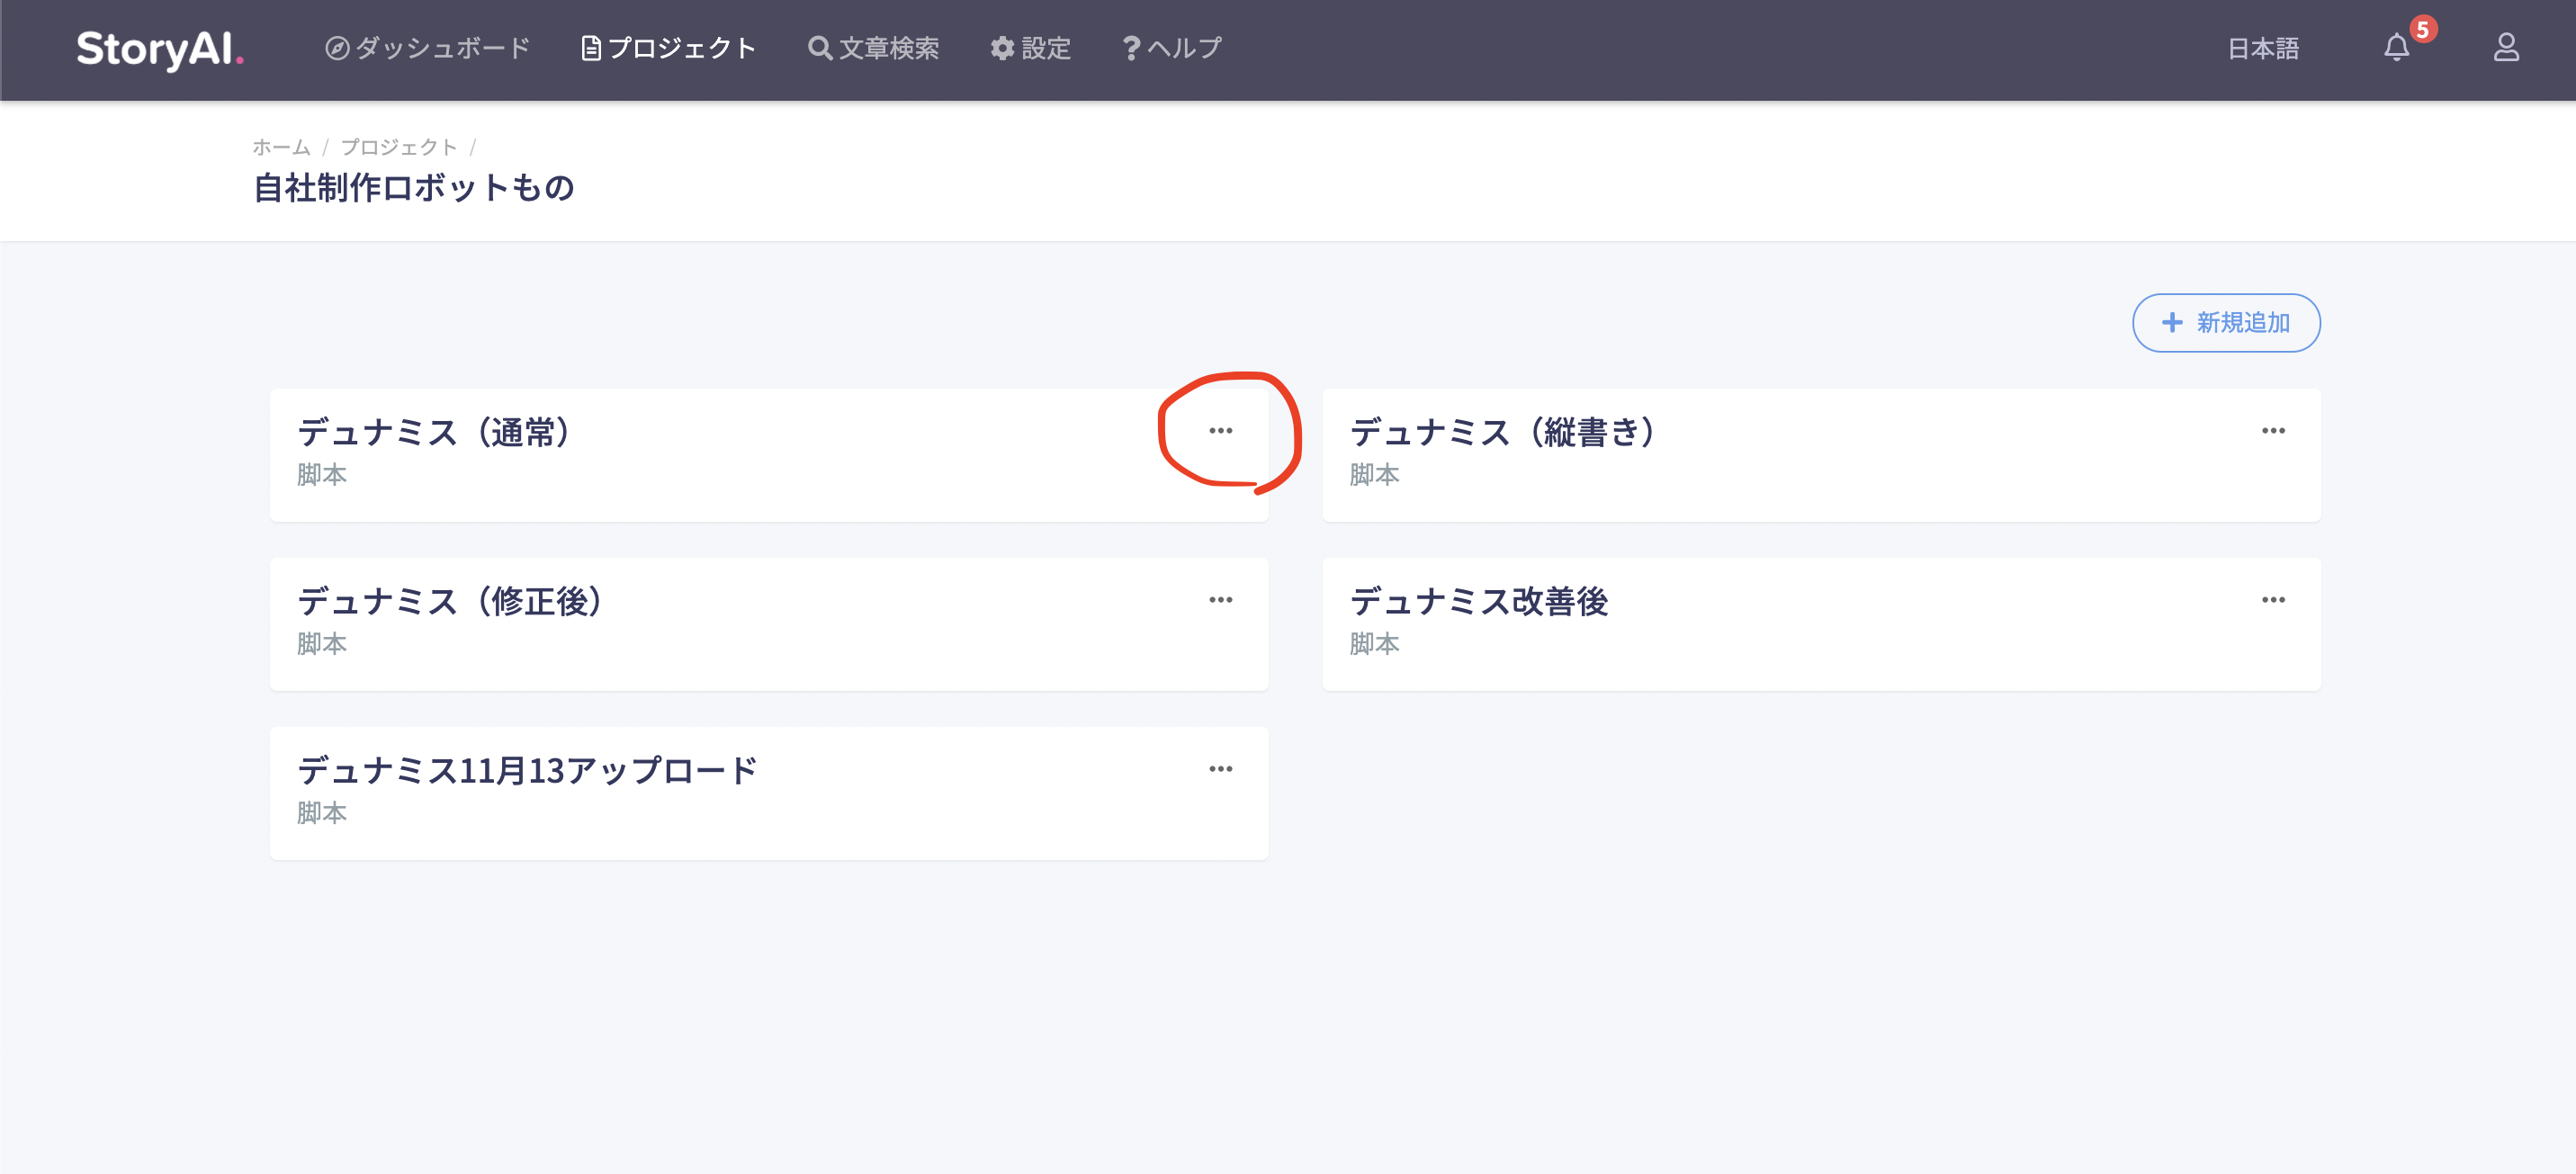
Task: Click the 新規追加 button
Action: click(x=2225, y=322)
